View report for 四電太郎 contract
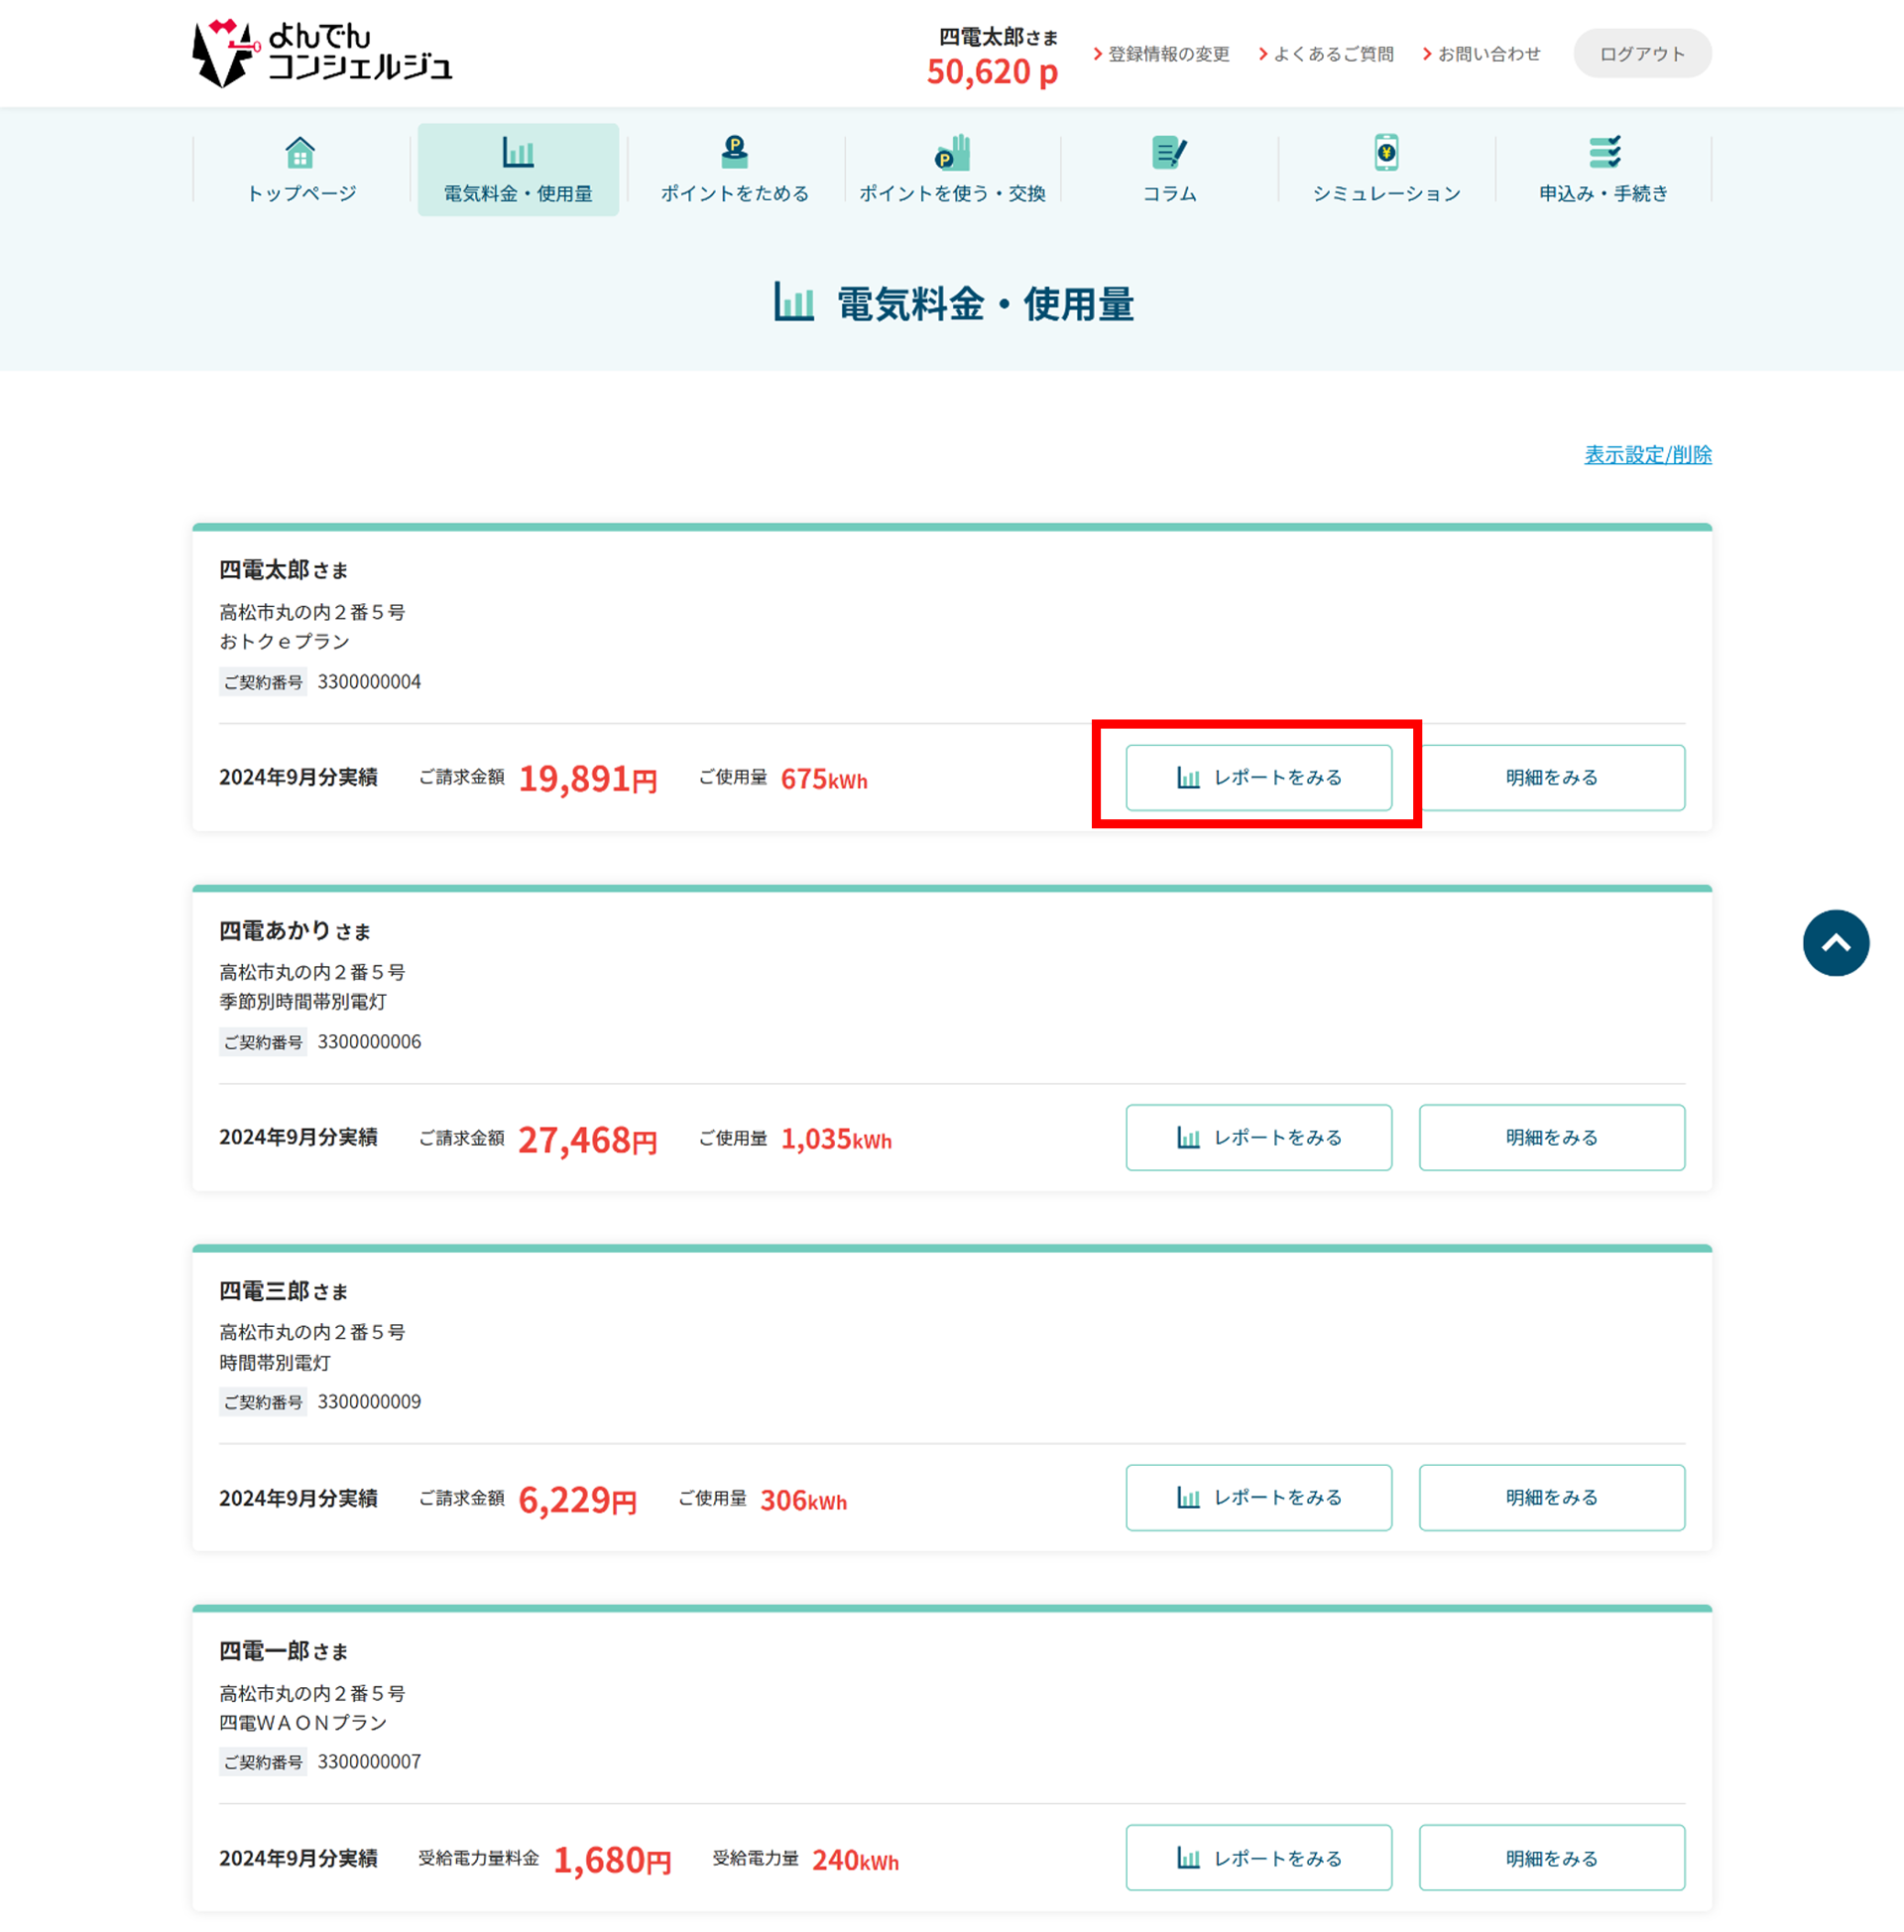Image resolution: width=1904 pixels, height=1932 pixels. [x=1258, y=777]
